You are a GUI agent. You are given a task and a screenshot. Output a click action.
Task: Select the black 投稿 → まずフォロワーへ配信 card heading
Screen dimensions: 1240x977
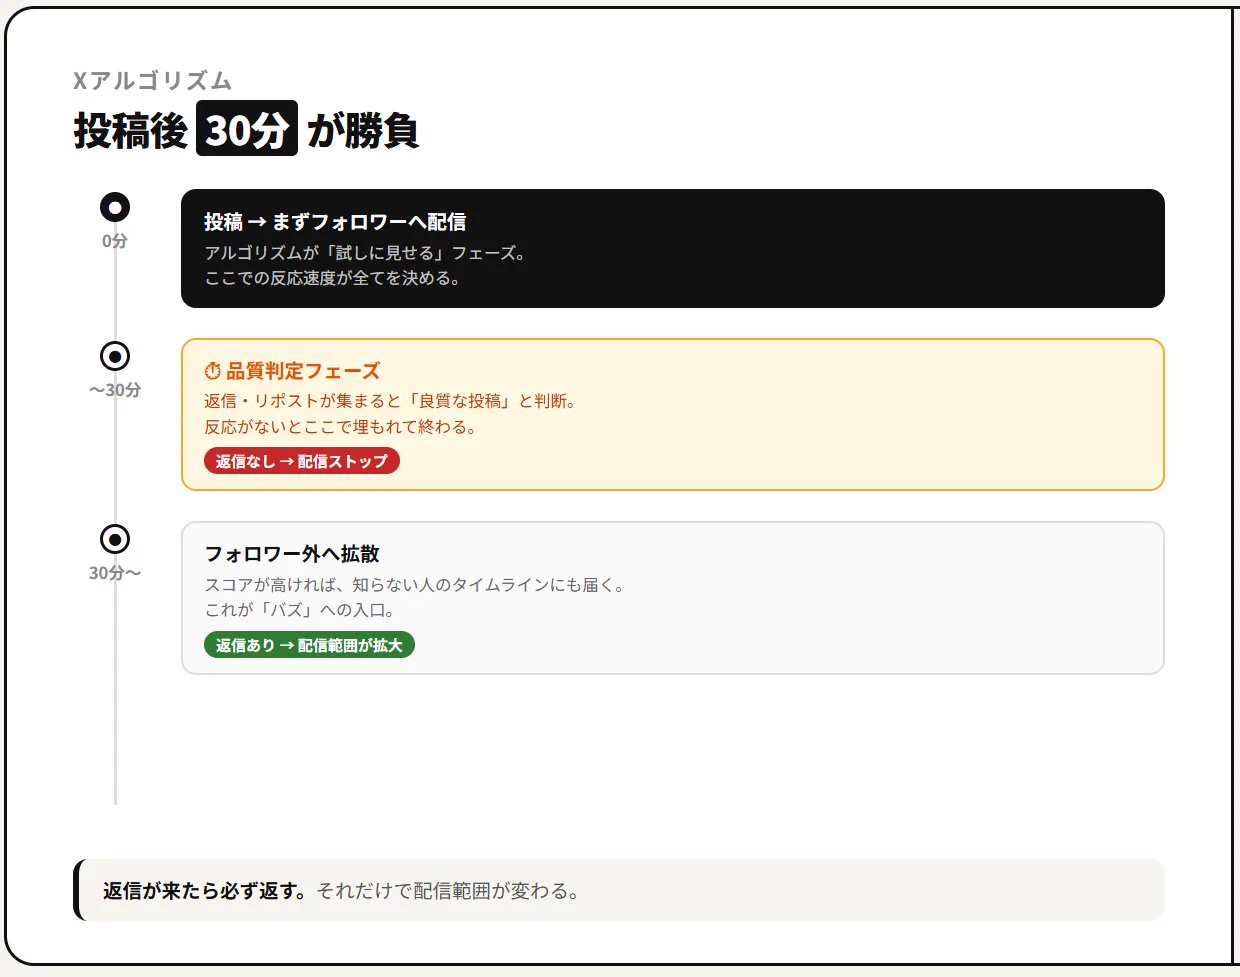(335, 222)
